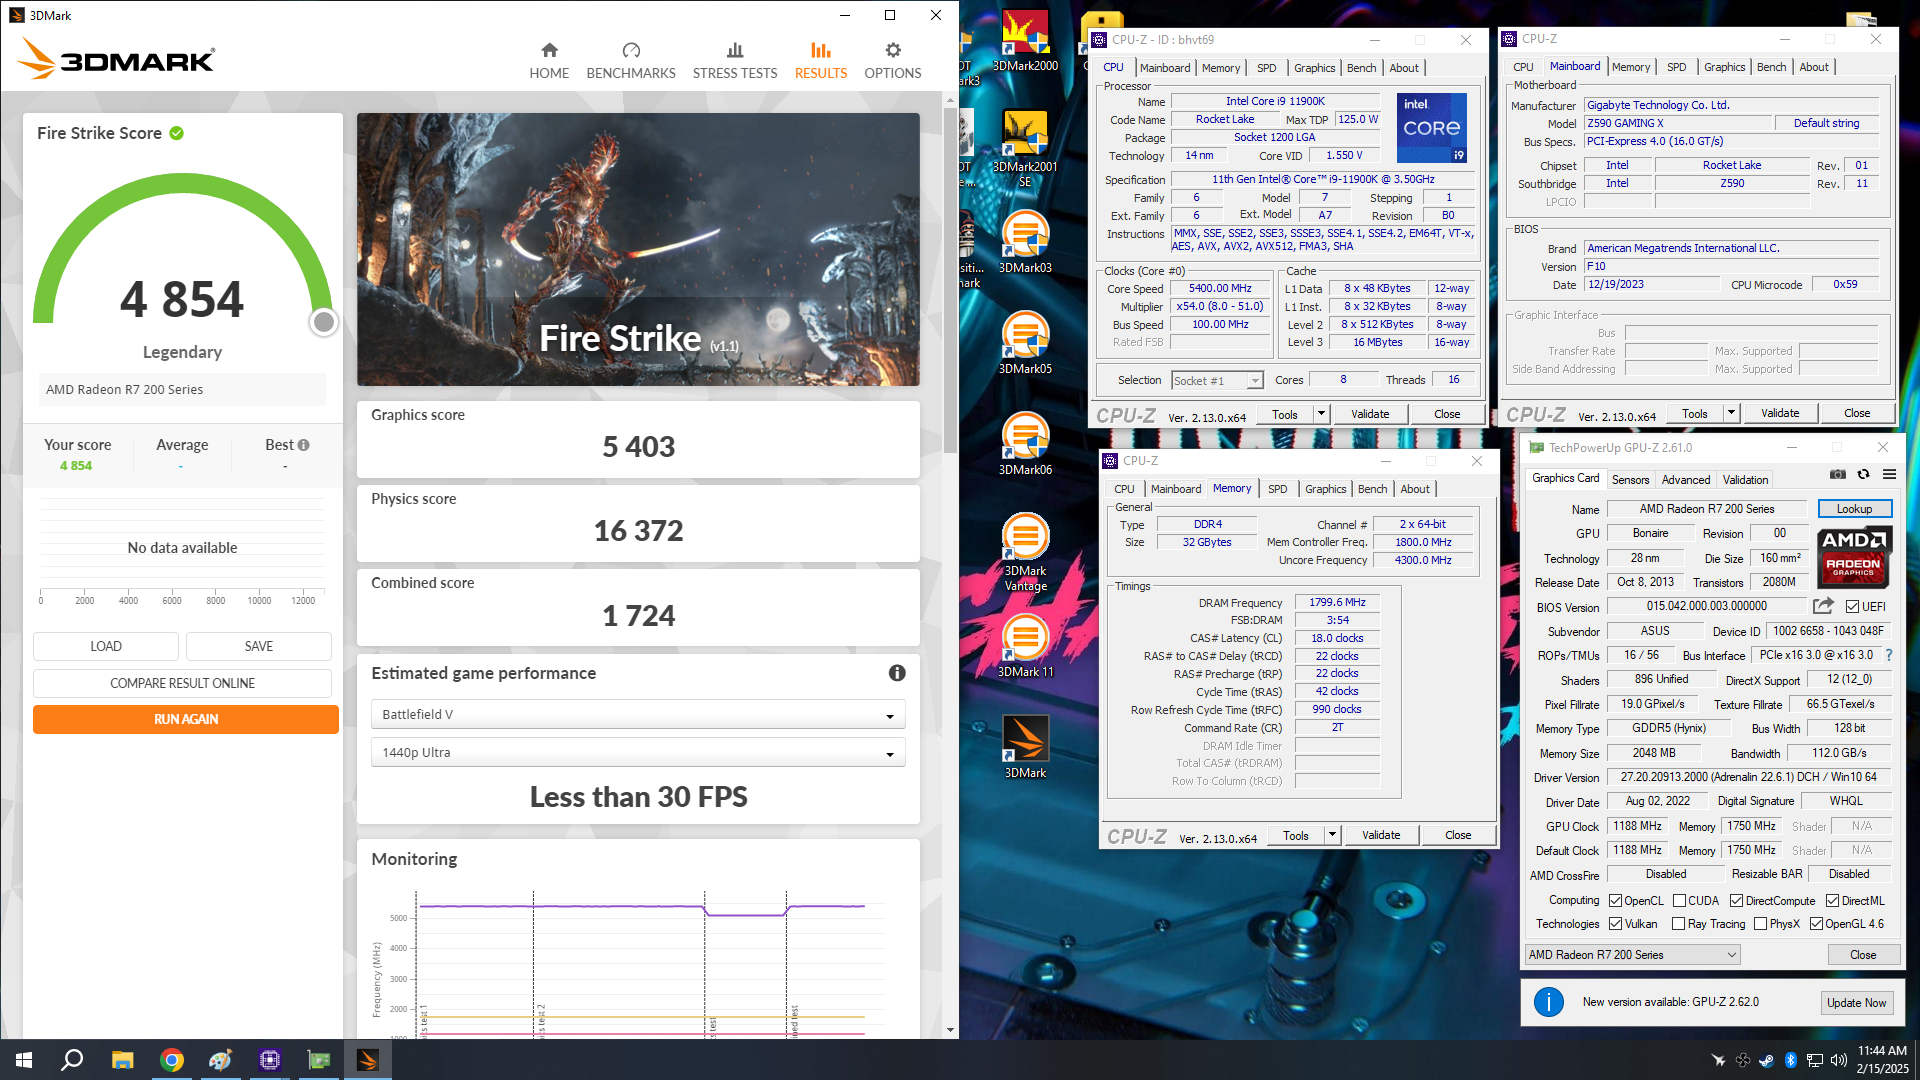Go to STRESS TESTS in 3DMark
The width and height of the screenshot is (1920, 1080).
pyautogui.click(x=735, y=61)
